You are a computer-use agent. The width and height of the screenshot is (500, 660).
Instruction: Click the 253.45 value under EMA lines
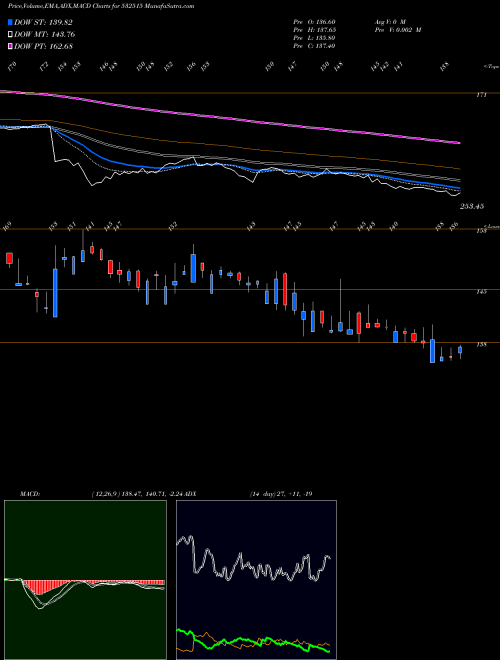(472, 206)
